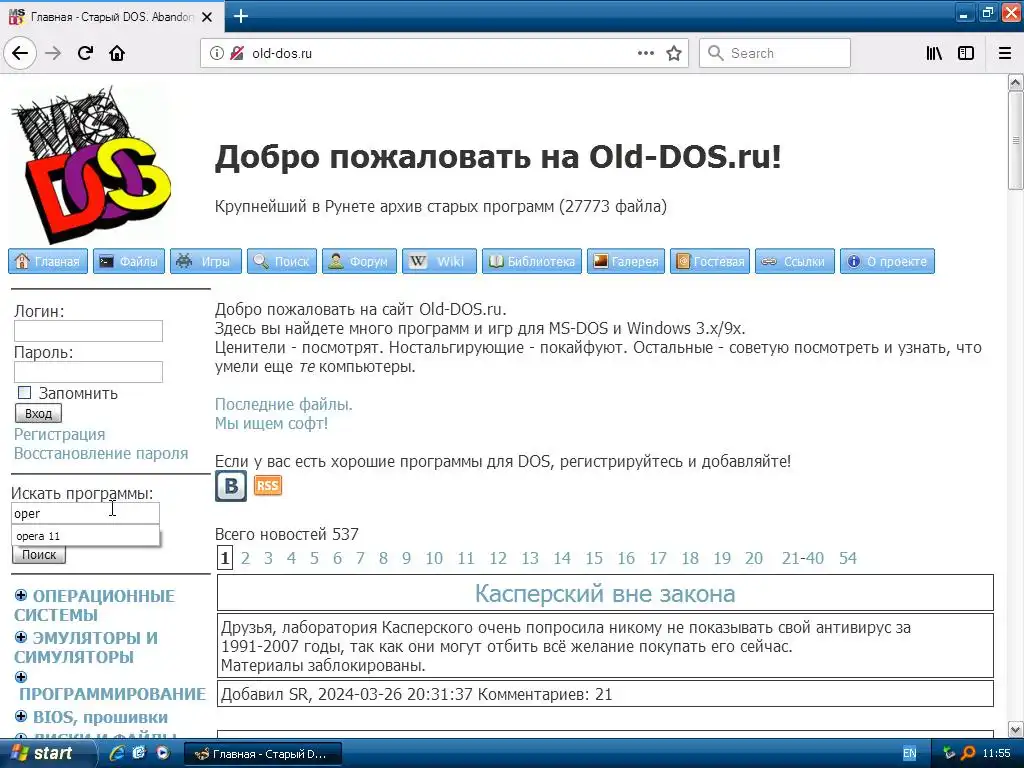This screenshot has width=1024, height=768.
Task: Open the Гостевая navigation tab
Action: coord(710,261)
